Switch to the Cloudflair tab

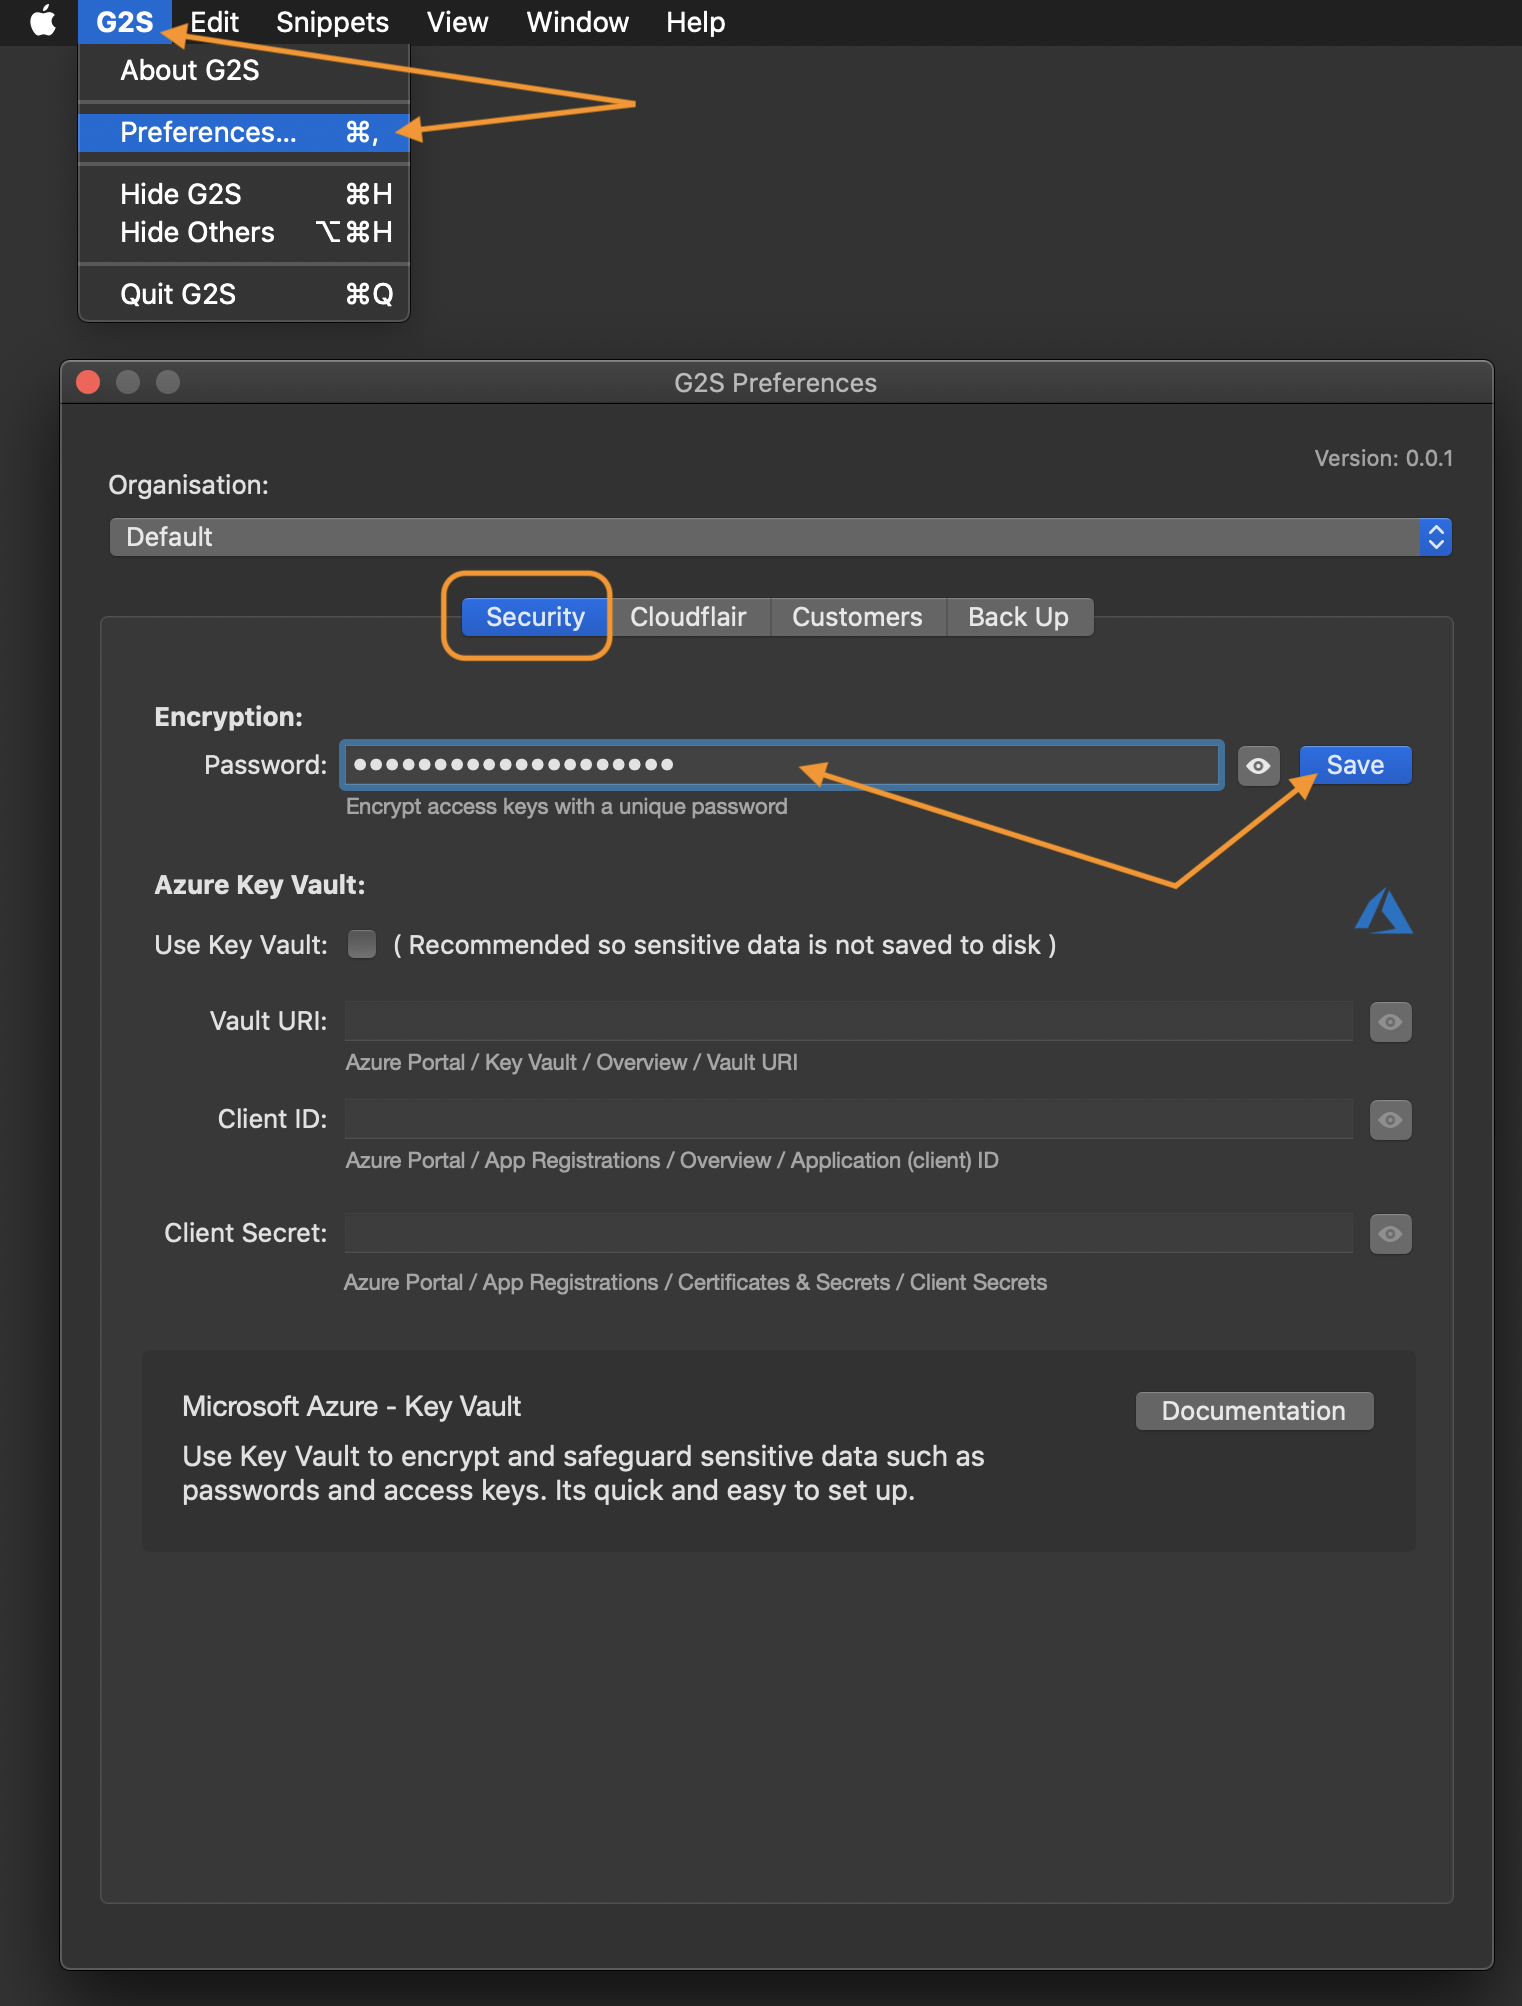coord(688,617)
